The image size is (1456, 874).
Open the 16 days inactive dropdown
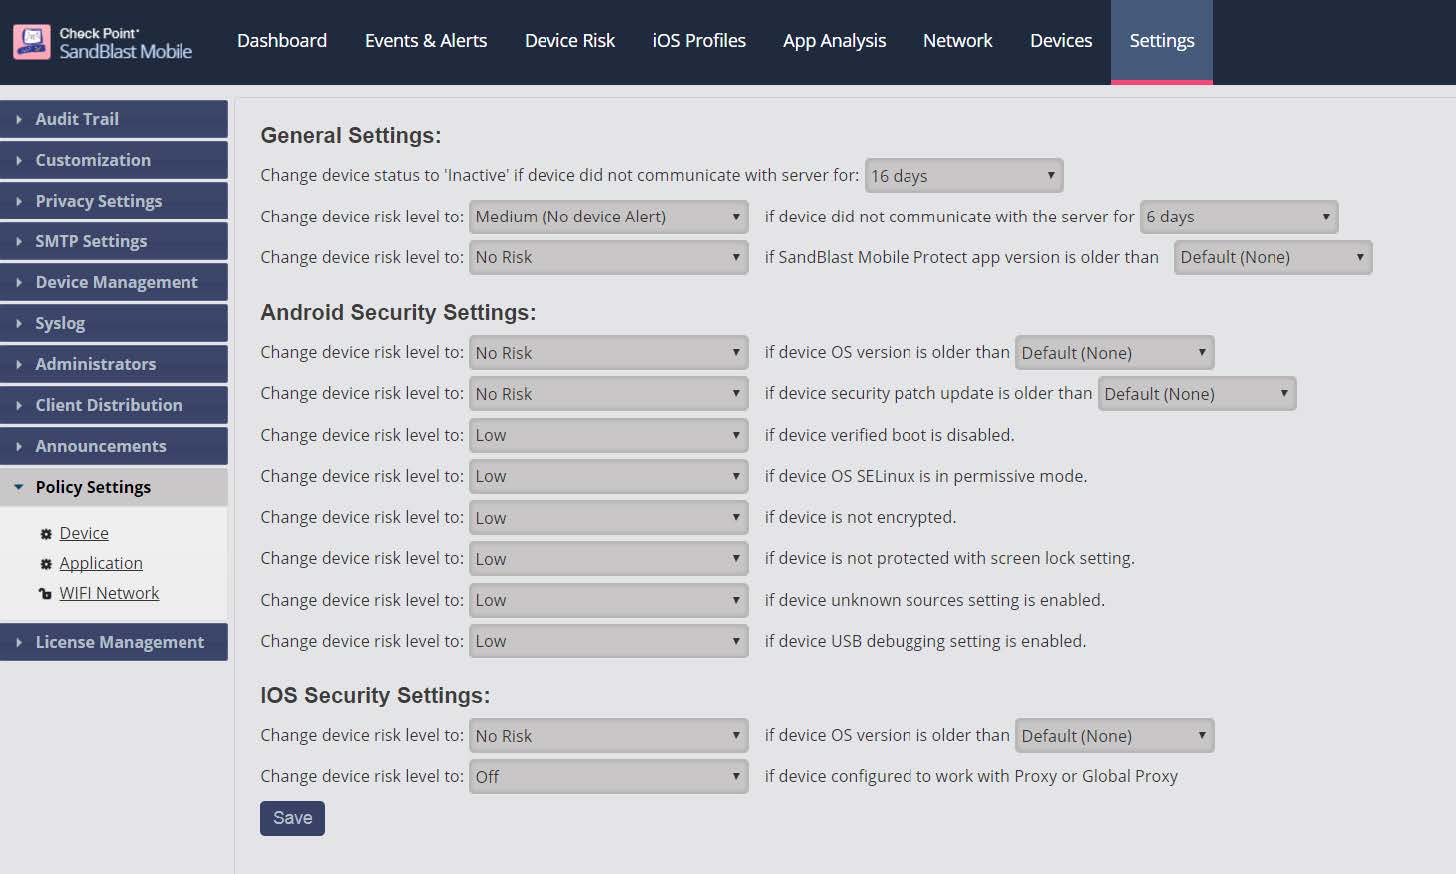click(964, 176)
